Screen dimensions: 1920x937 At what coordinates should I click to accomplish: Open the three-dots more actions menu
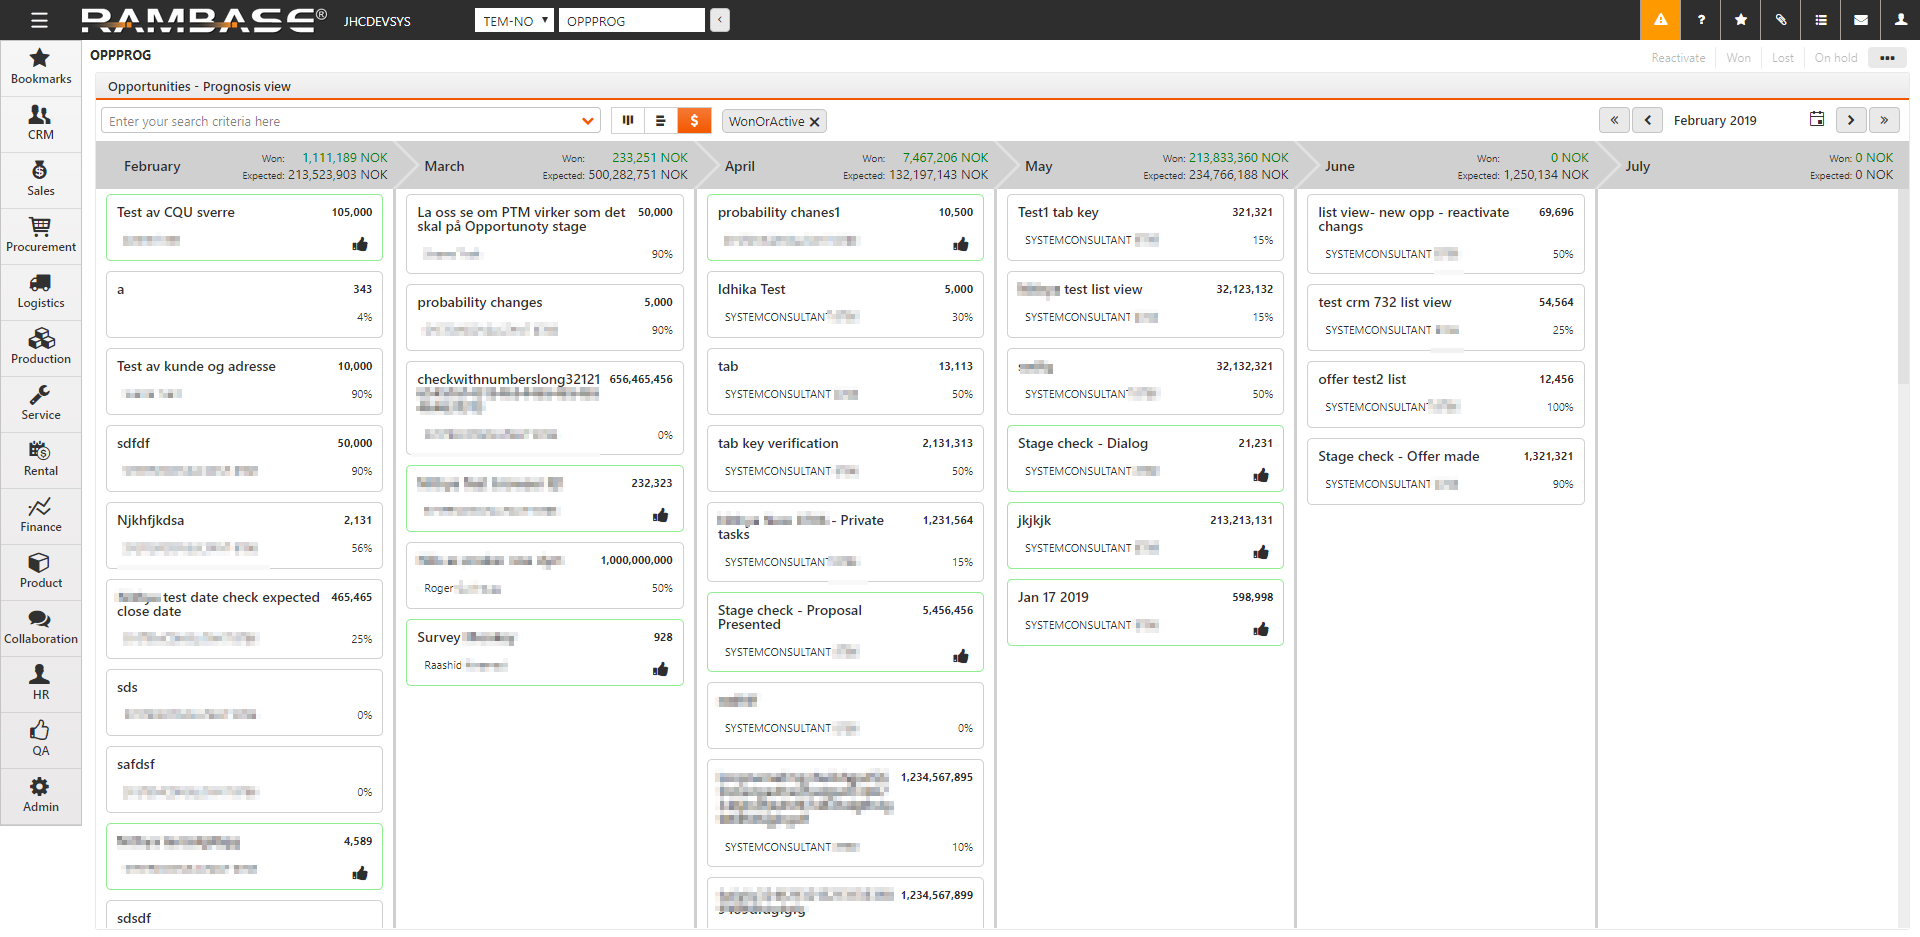pos(1887,58)
